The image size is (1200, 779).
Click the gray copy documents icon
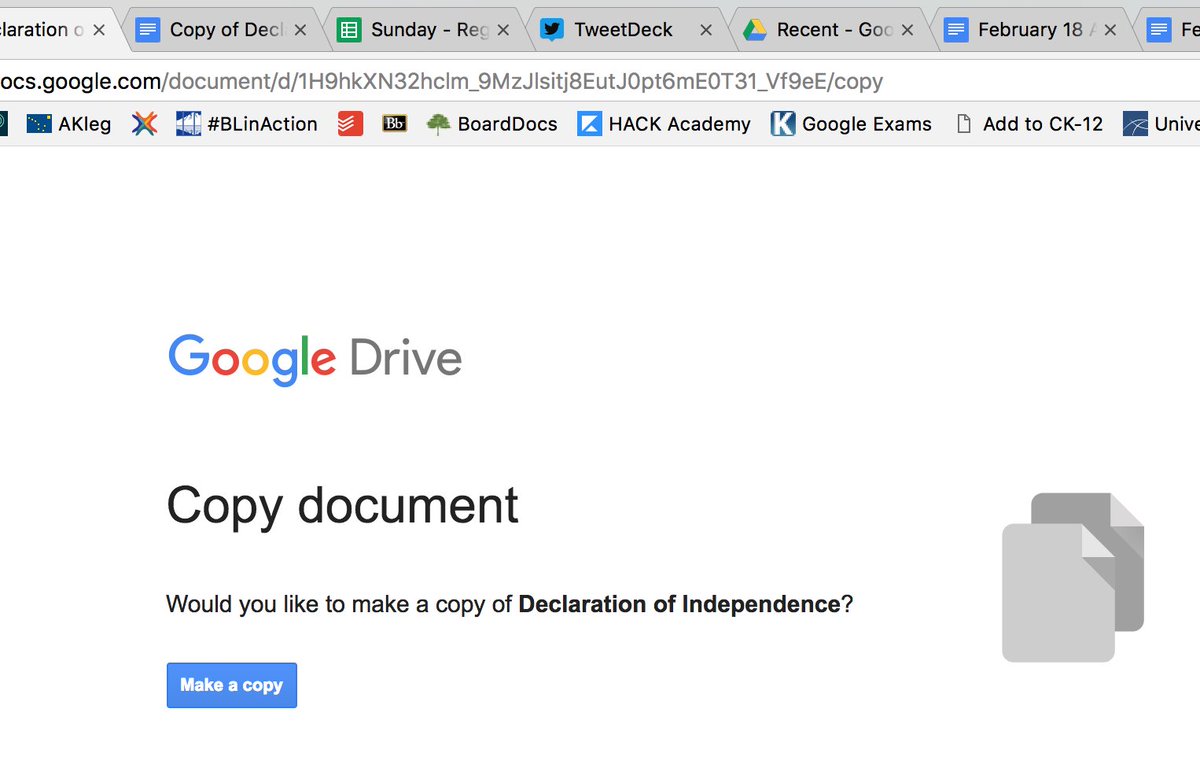click(1073, 577)
